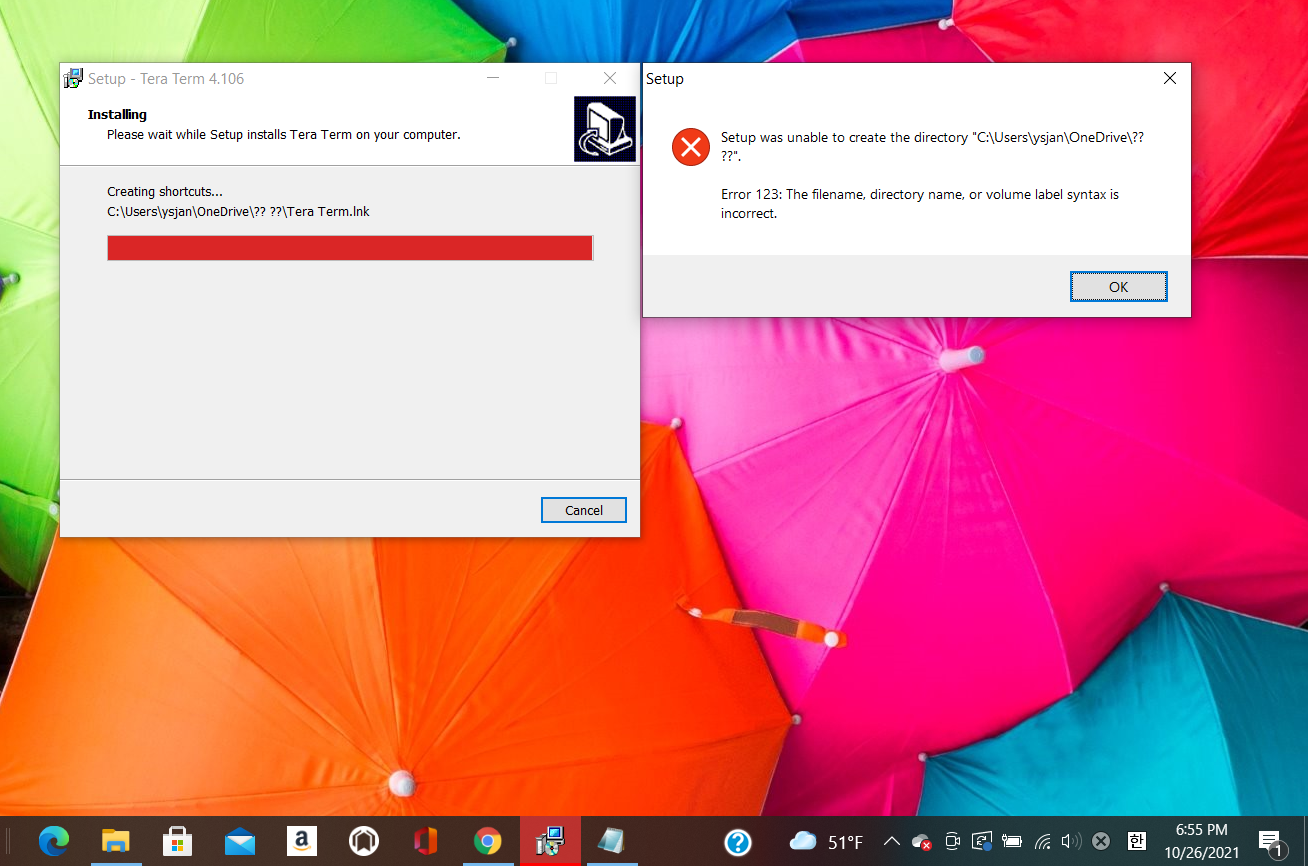Screen dimensions: 1308x866
Task: Click the "Creating shortcuts..." status text
Action: (165, 191)
